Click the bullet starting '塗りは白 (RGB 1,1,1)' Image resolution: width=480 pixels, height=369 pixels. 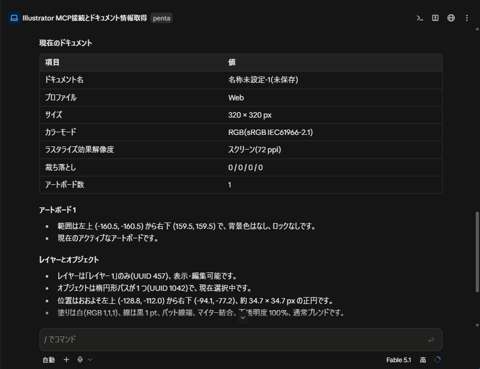tap(201, 313)
